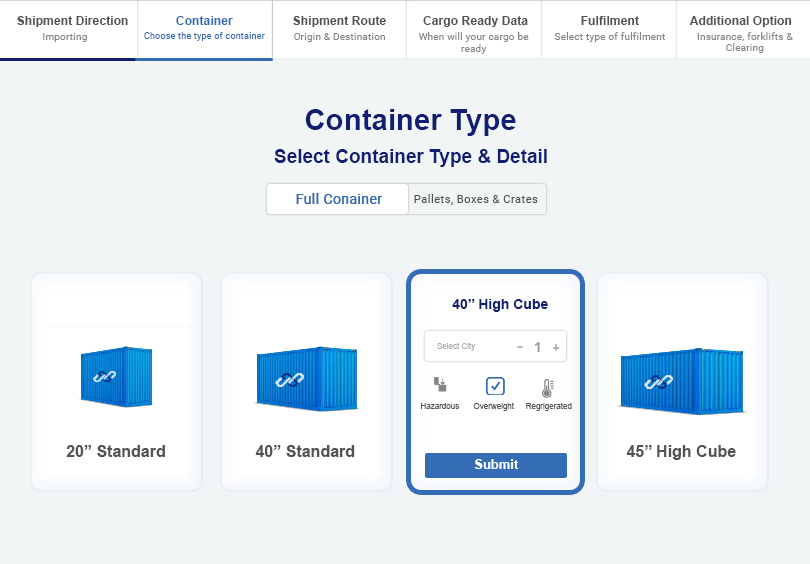Decrease quantity with the minus button
This screenshot has height=564, width=810.
tap(520, 347)
